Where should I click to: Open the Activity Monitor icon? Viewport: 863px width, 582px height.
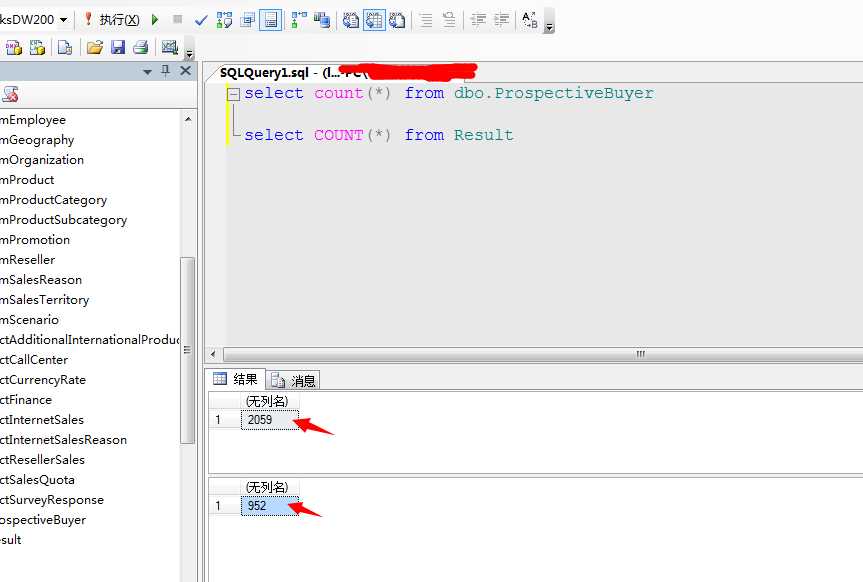pos(170,48)
